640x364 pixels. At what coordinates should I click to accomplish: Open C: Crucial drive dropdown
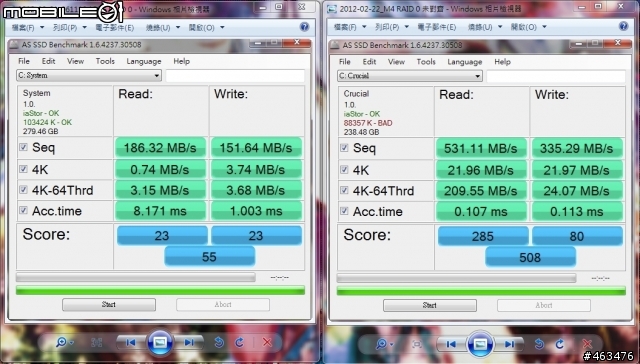pyautogui.click(x=410, y=76)
